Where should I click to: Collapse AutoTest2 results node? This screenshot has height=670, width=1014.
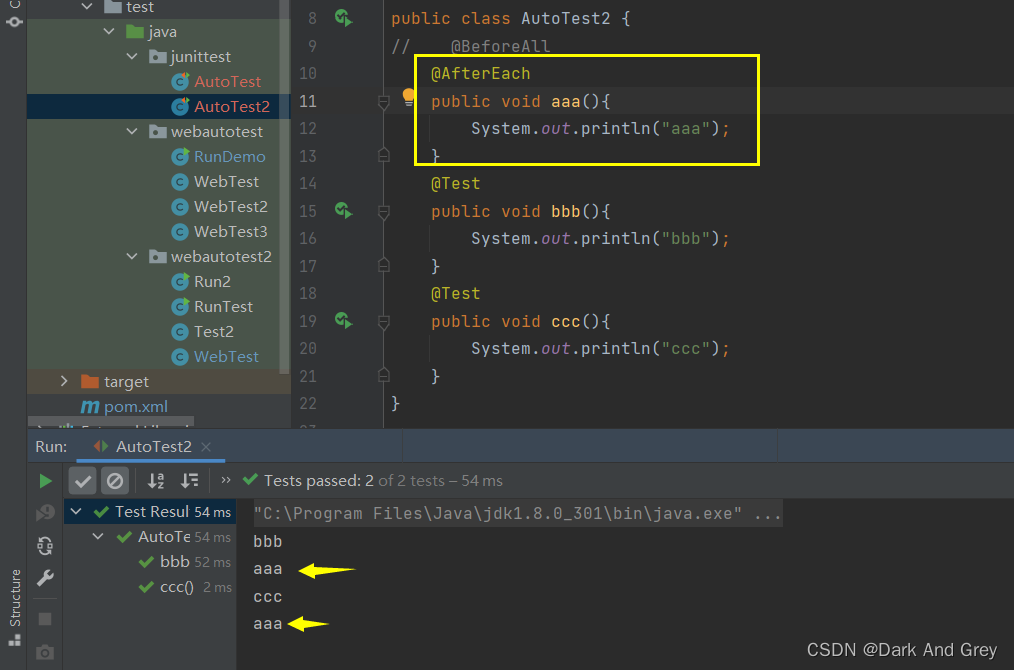98,536
